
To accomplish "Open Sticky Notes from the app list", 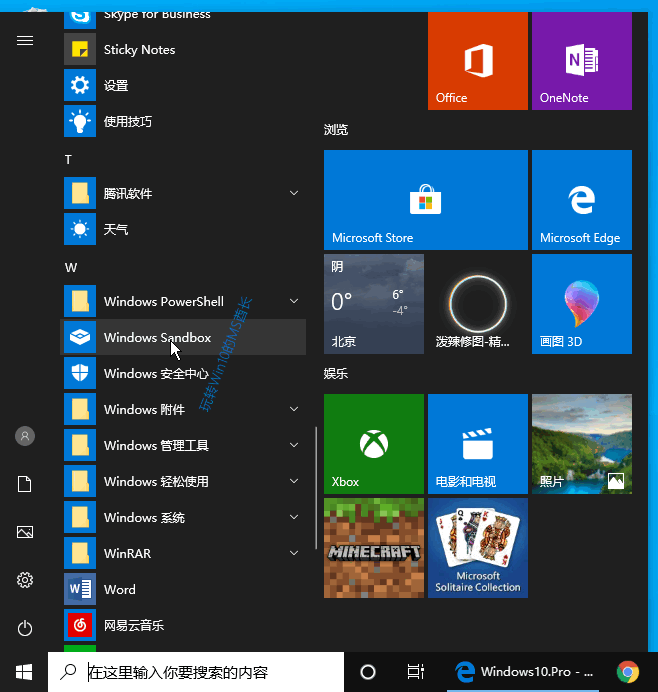I will 183,49.
